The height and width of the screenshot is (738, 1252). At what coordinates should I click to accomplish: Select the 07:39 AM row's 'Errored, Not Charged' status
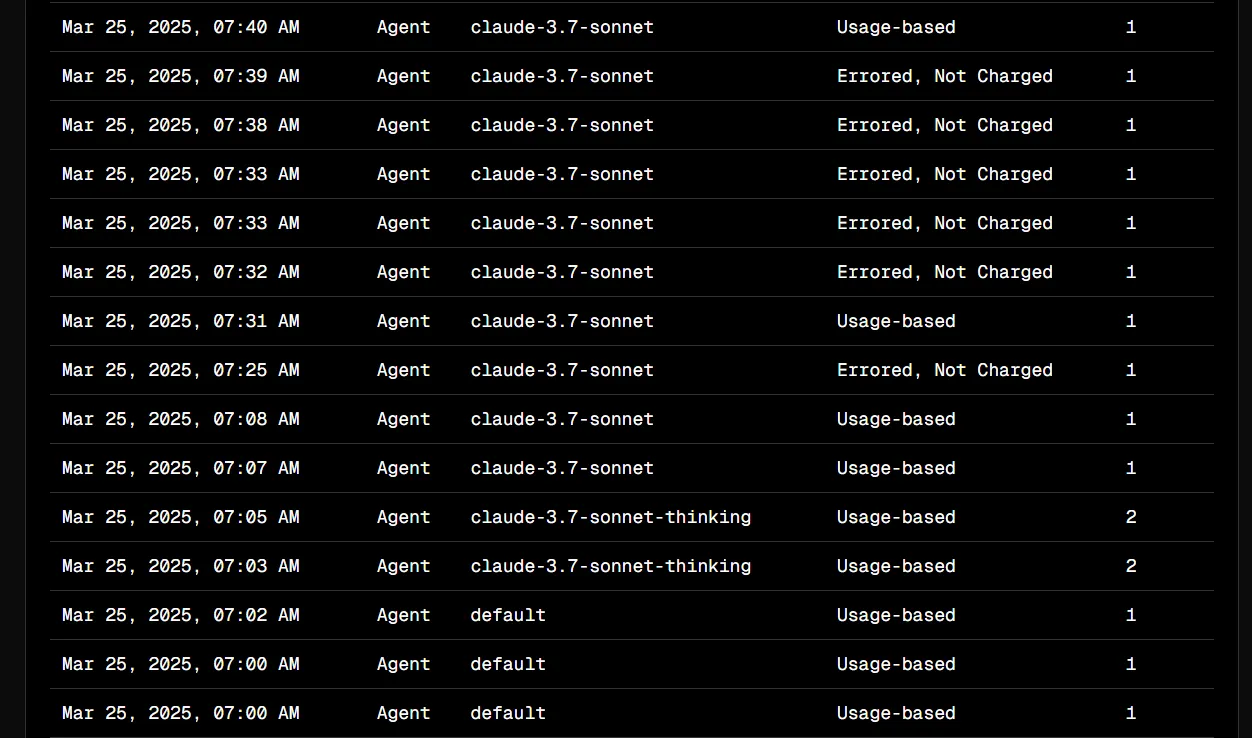pos(944,76)
